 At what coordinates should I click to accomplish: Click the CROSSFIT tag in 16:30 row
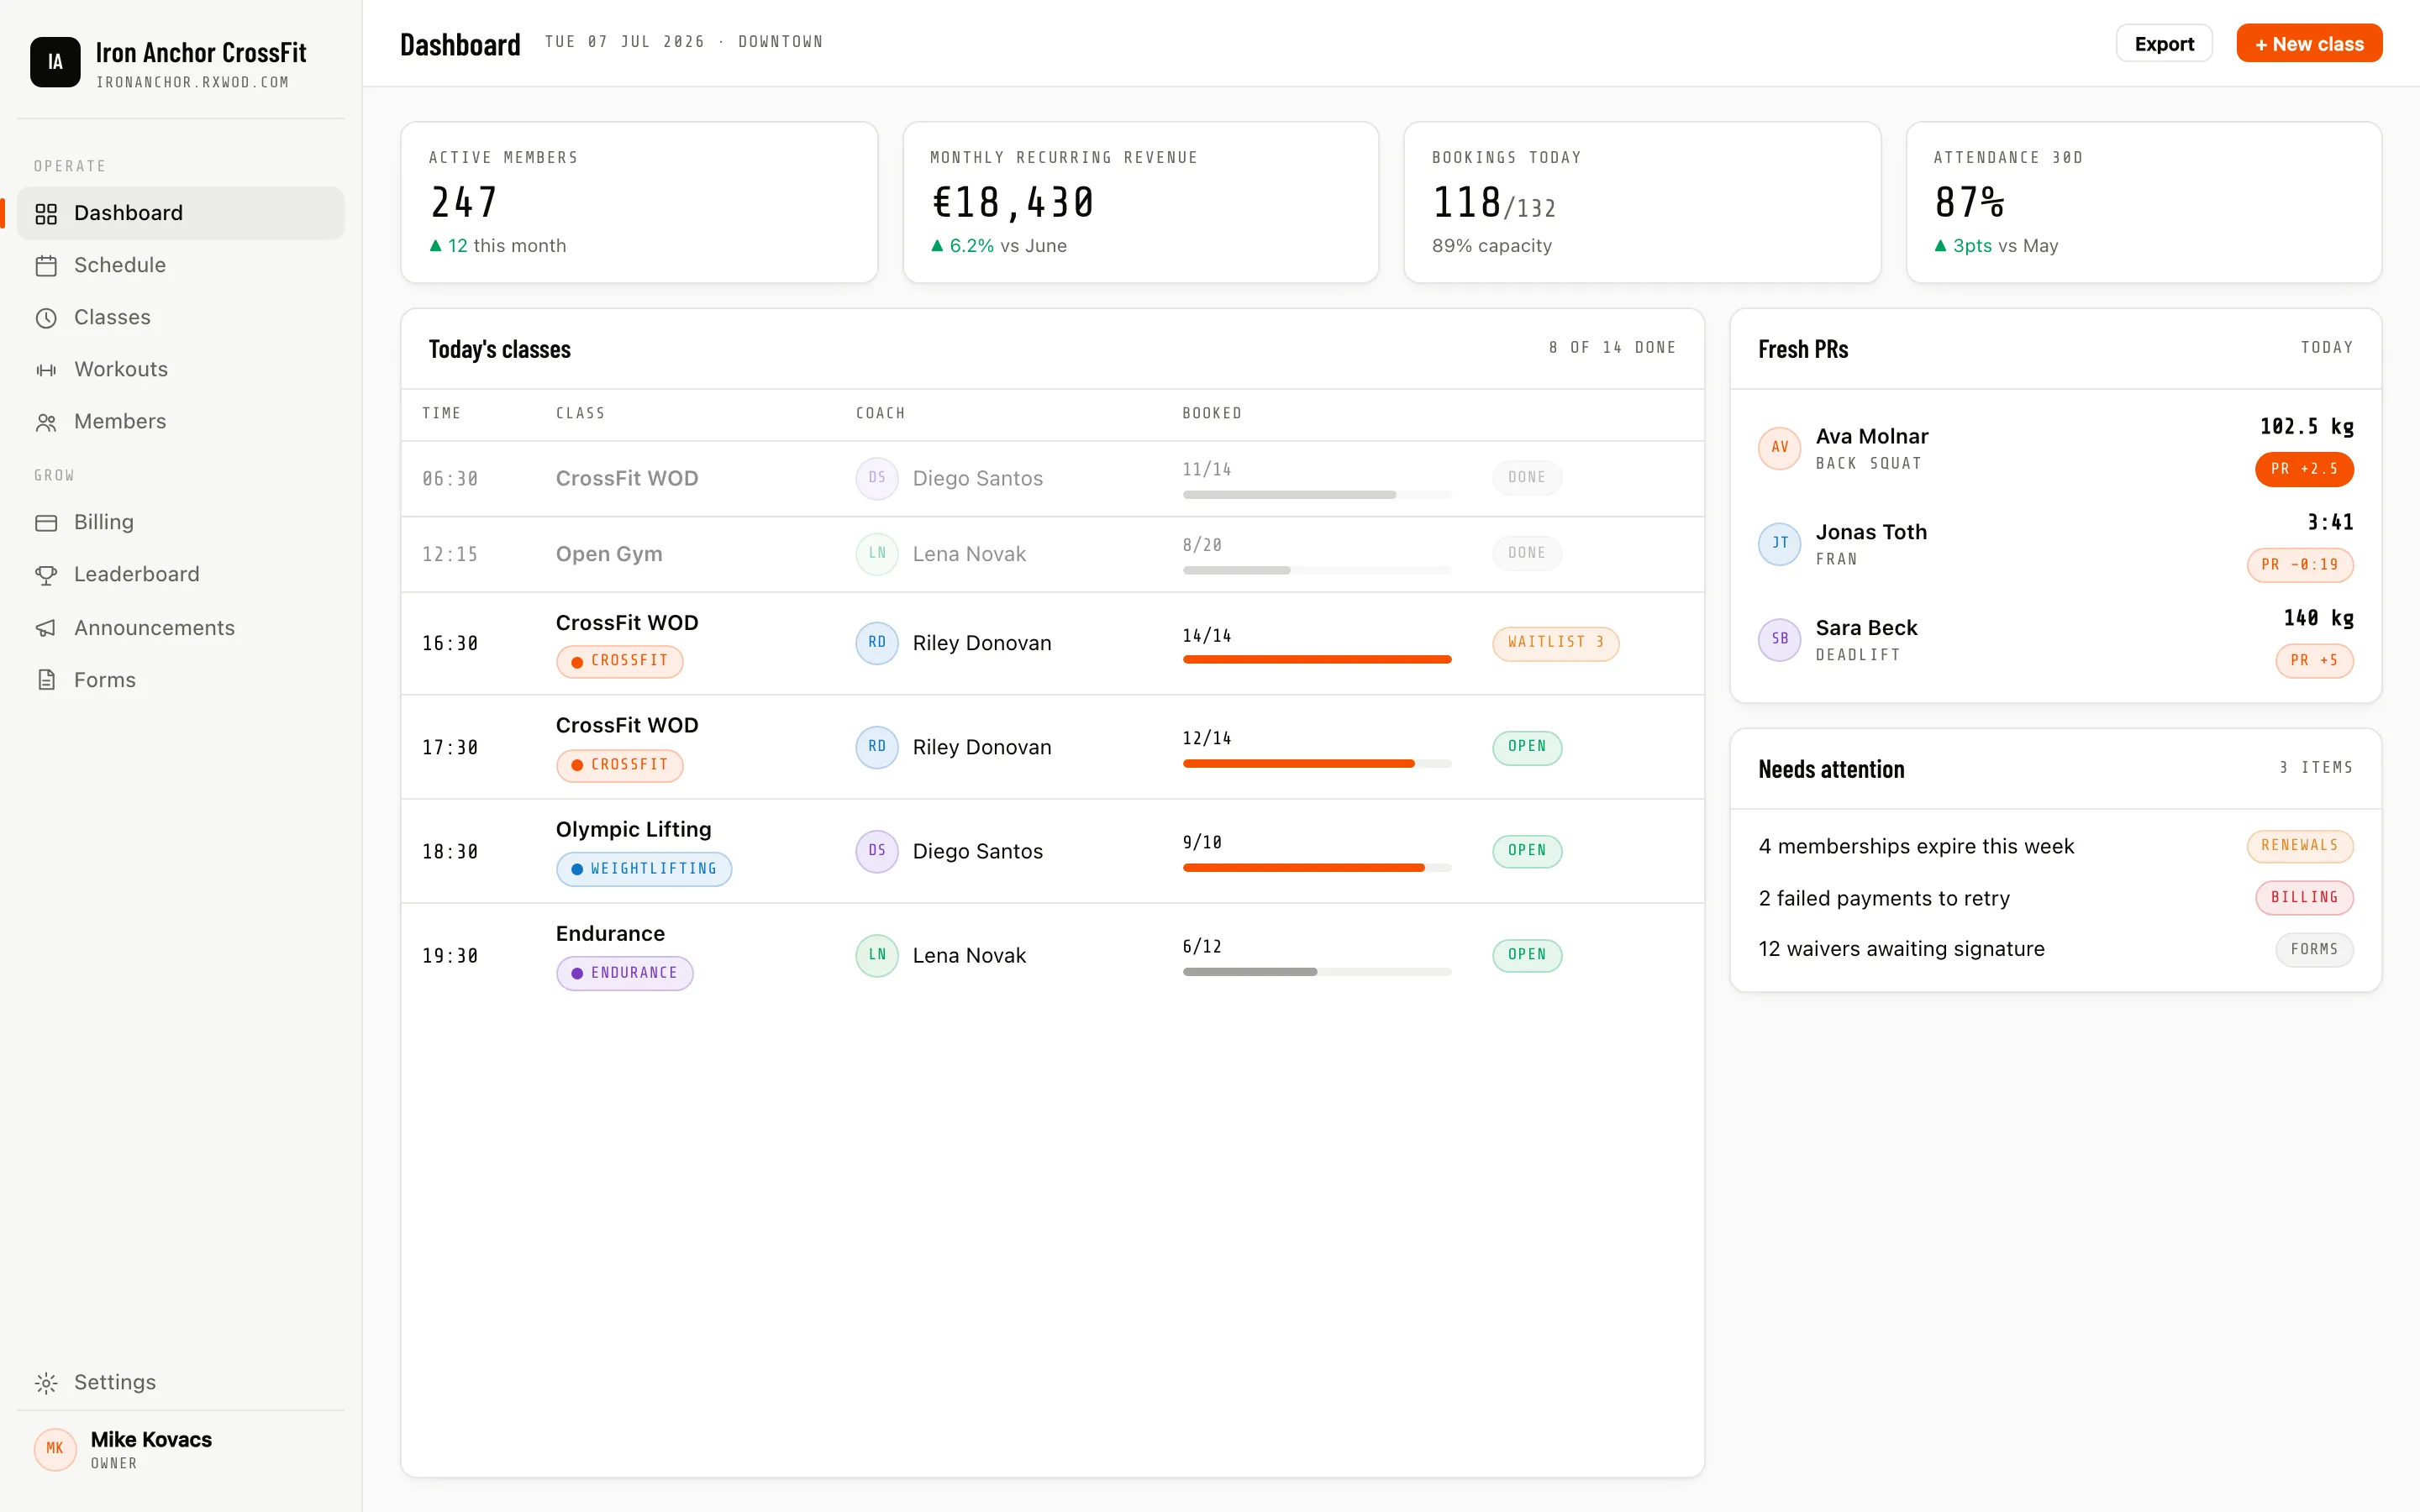[x=619, y=661]
